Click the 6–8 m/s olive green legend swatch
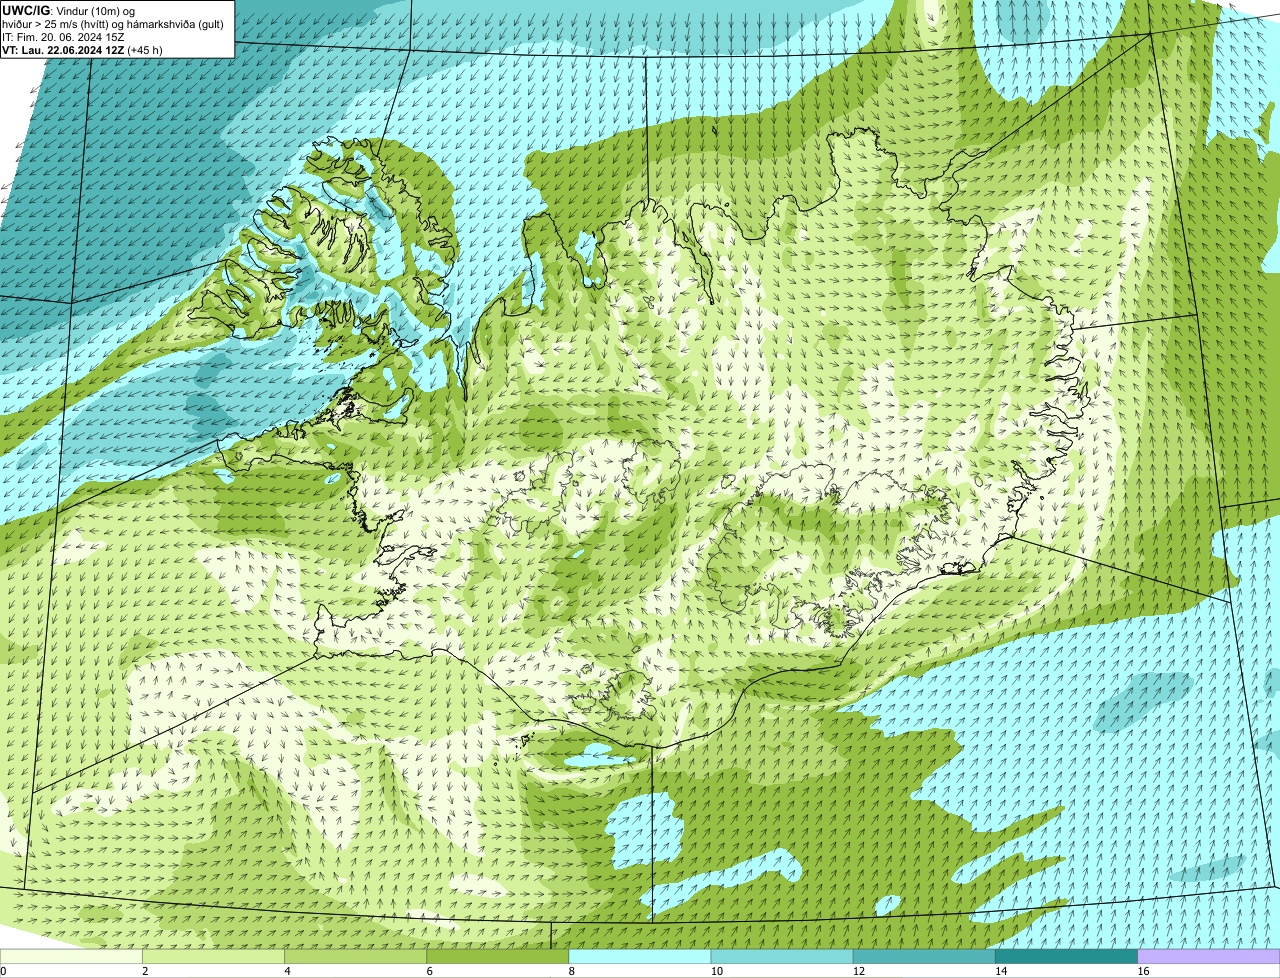 (x=497, y=956)
